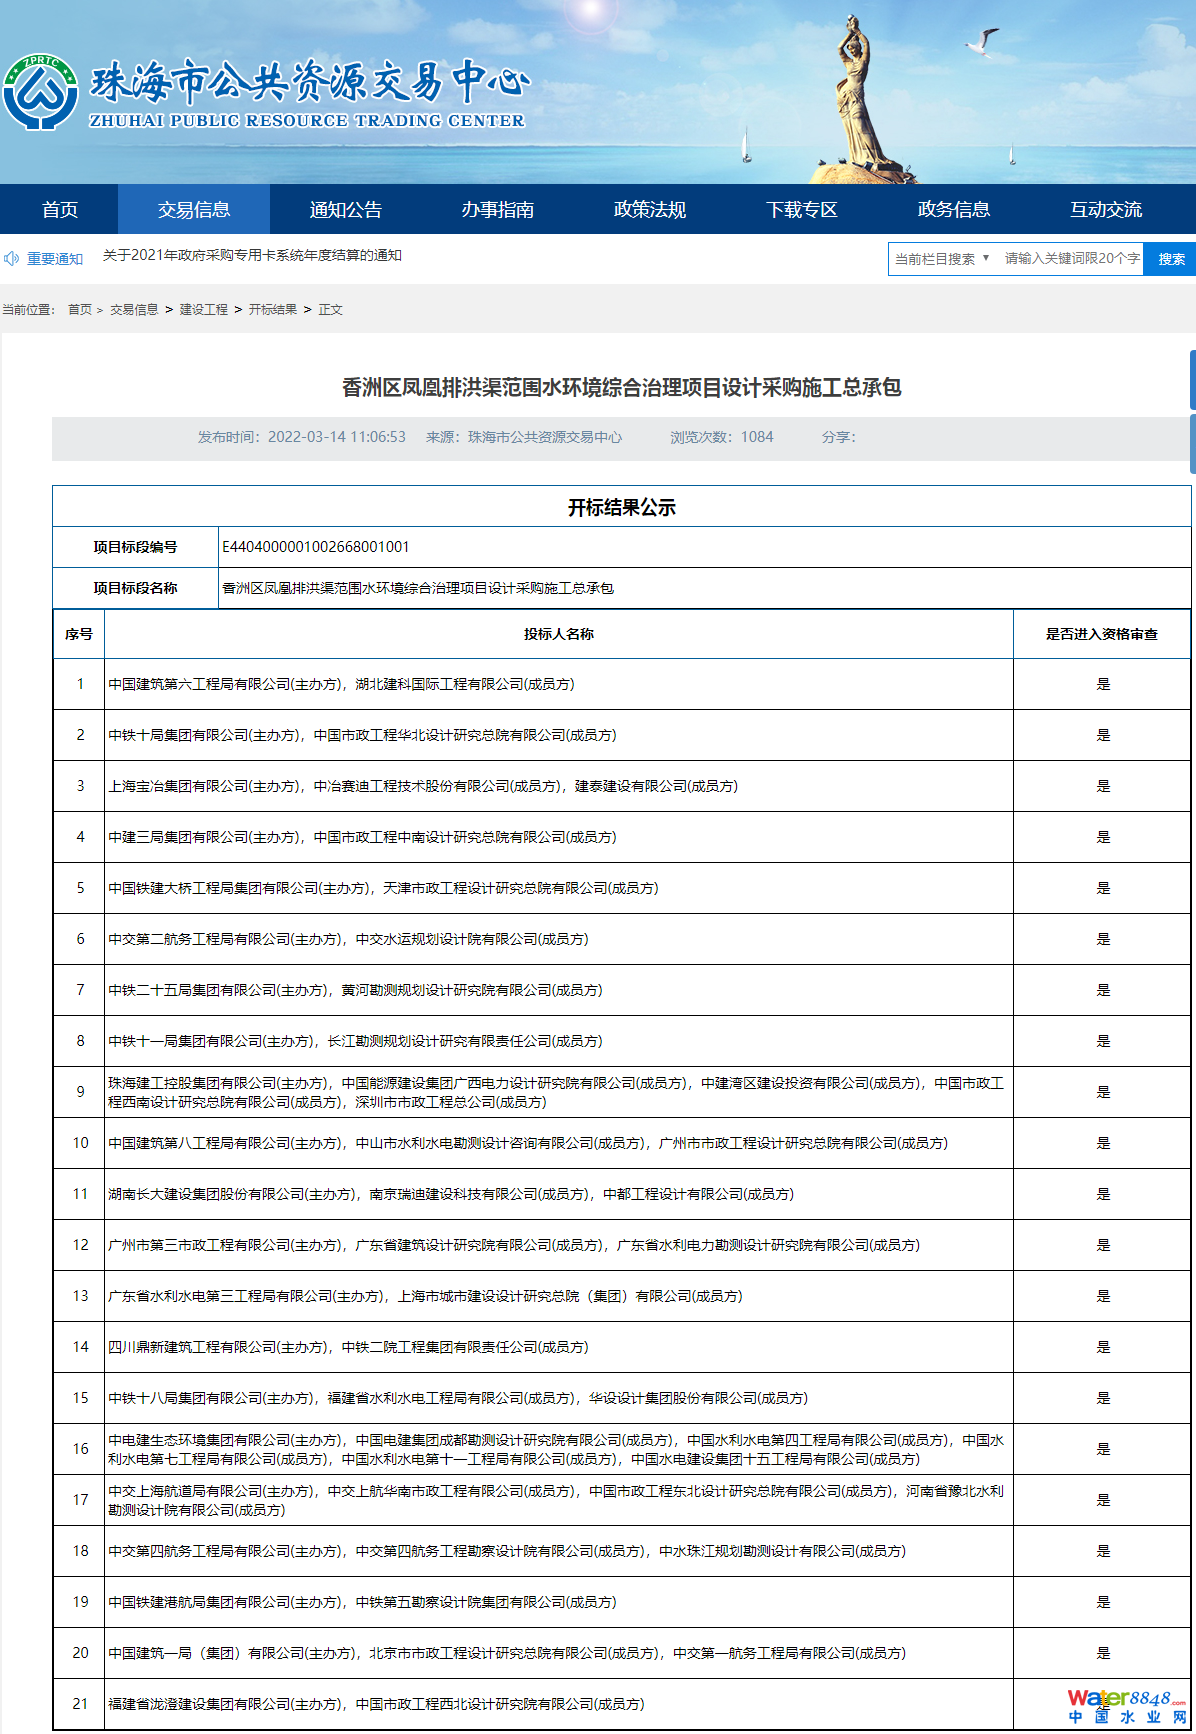Navigate to the 政策法规 section
1196x1734 pixels.
(x=650, y=210)
